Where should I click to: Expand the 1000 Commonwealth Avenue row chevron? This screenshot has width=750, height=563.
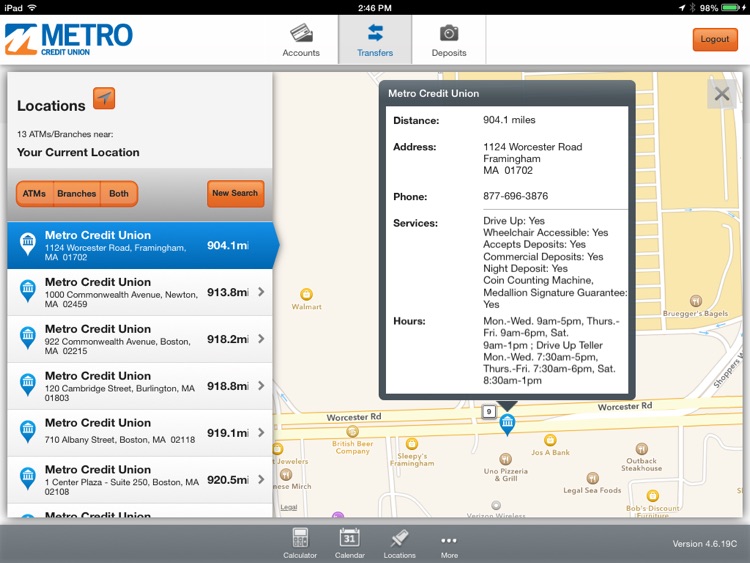(x=261, y=292)
